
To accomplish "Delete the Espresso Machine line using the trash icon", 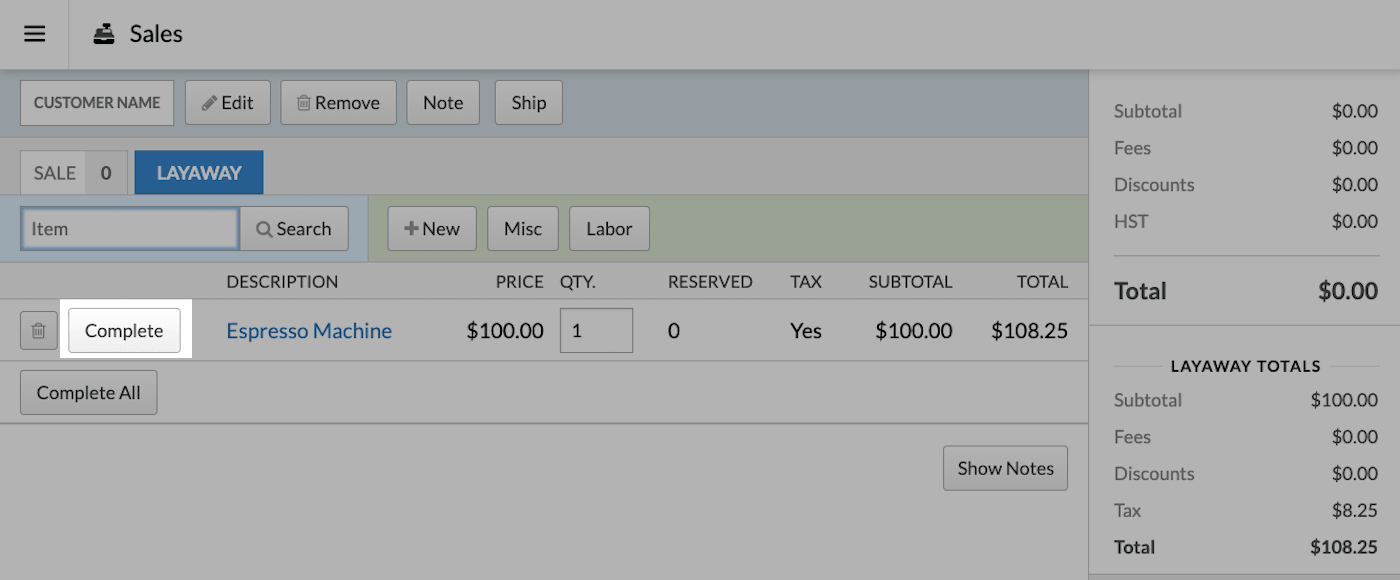I will (x=38, y=330).
